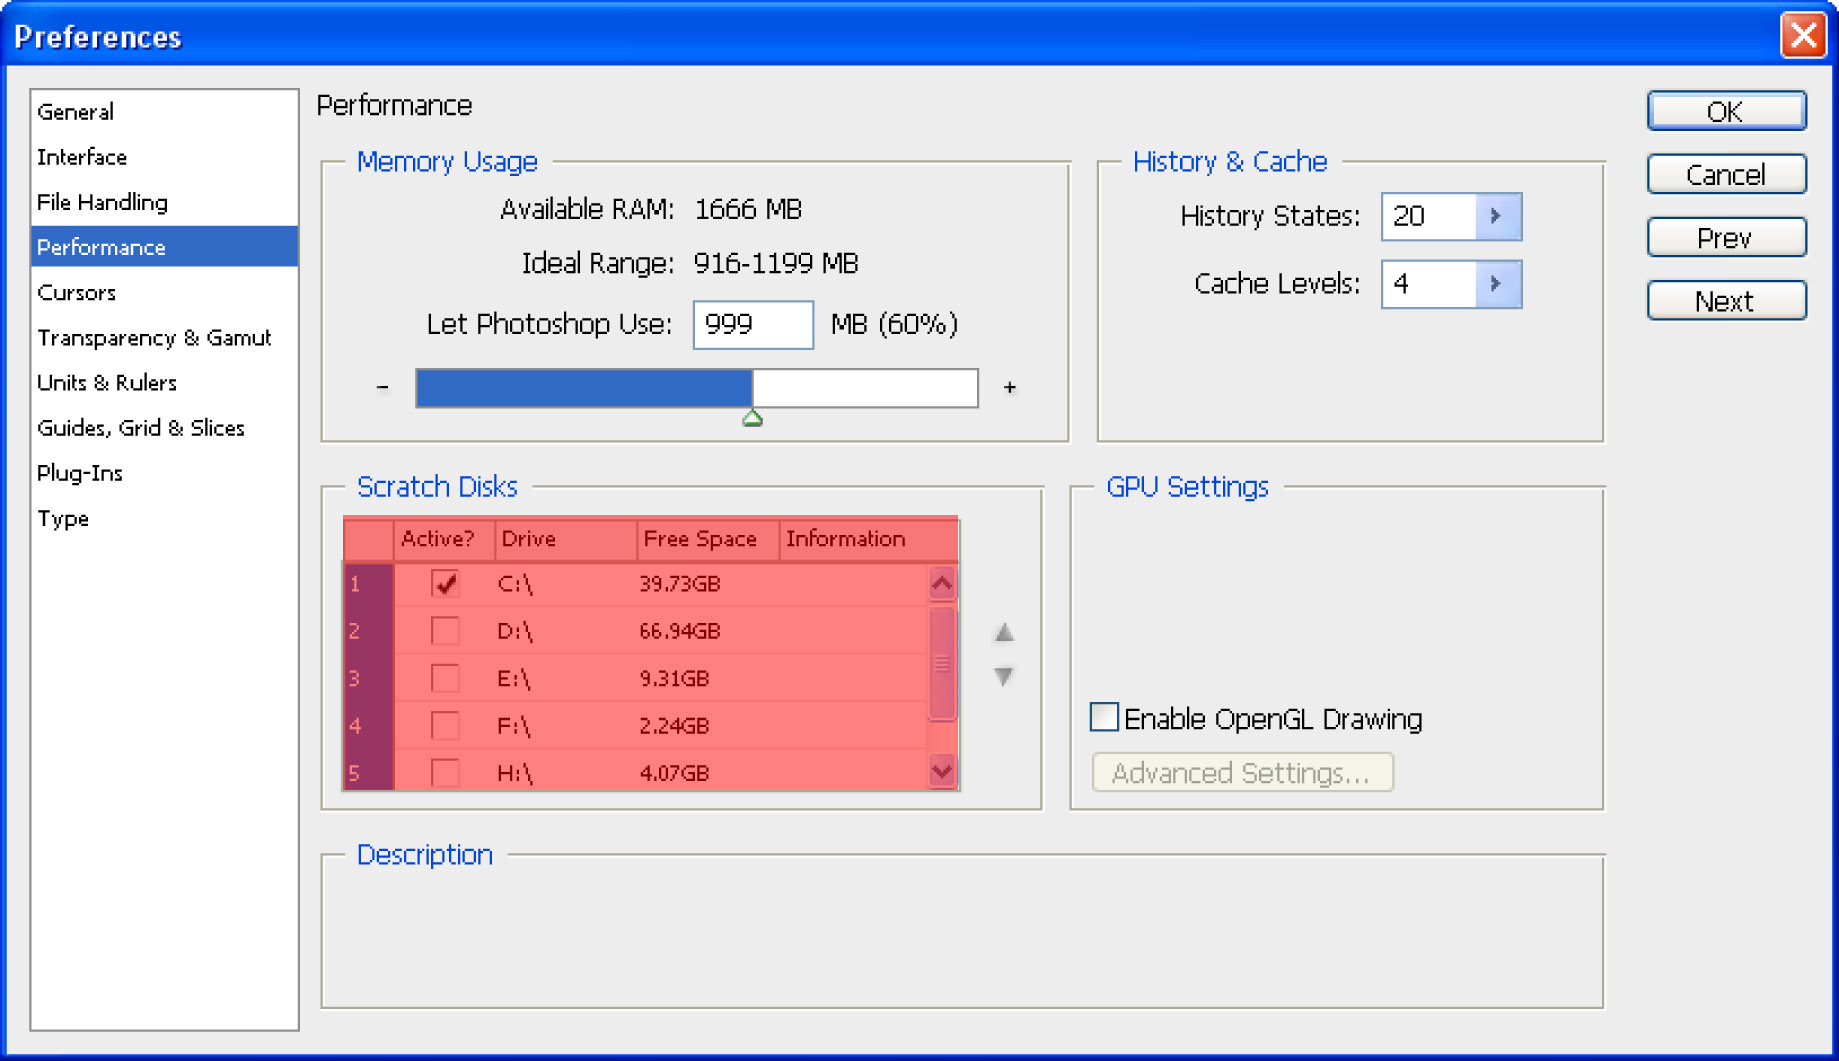The width and height of the screenshot is (1839, 1061).
Task: Click the 9.31GB free space cell
Action: 674,679
